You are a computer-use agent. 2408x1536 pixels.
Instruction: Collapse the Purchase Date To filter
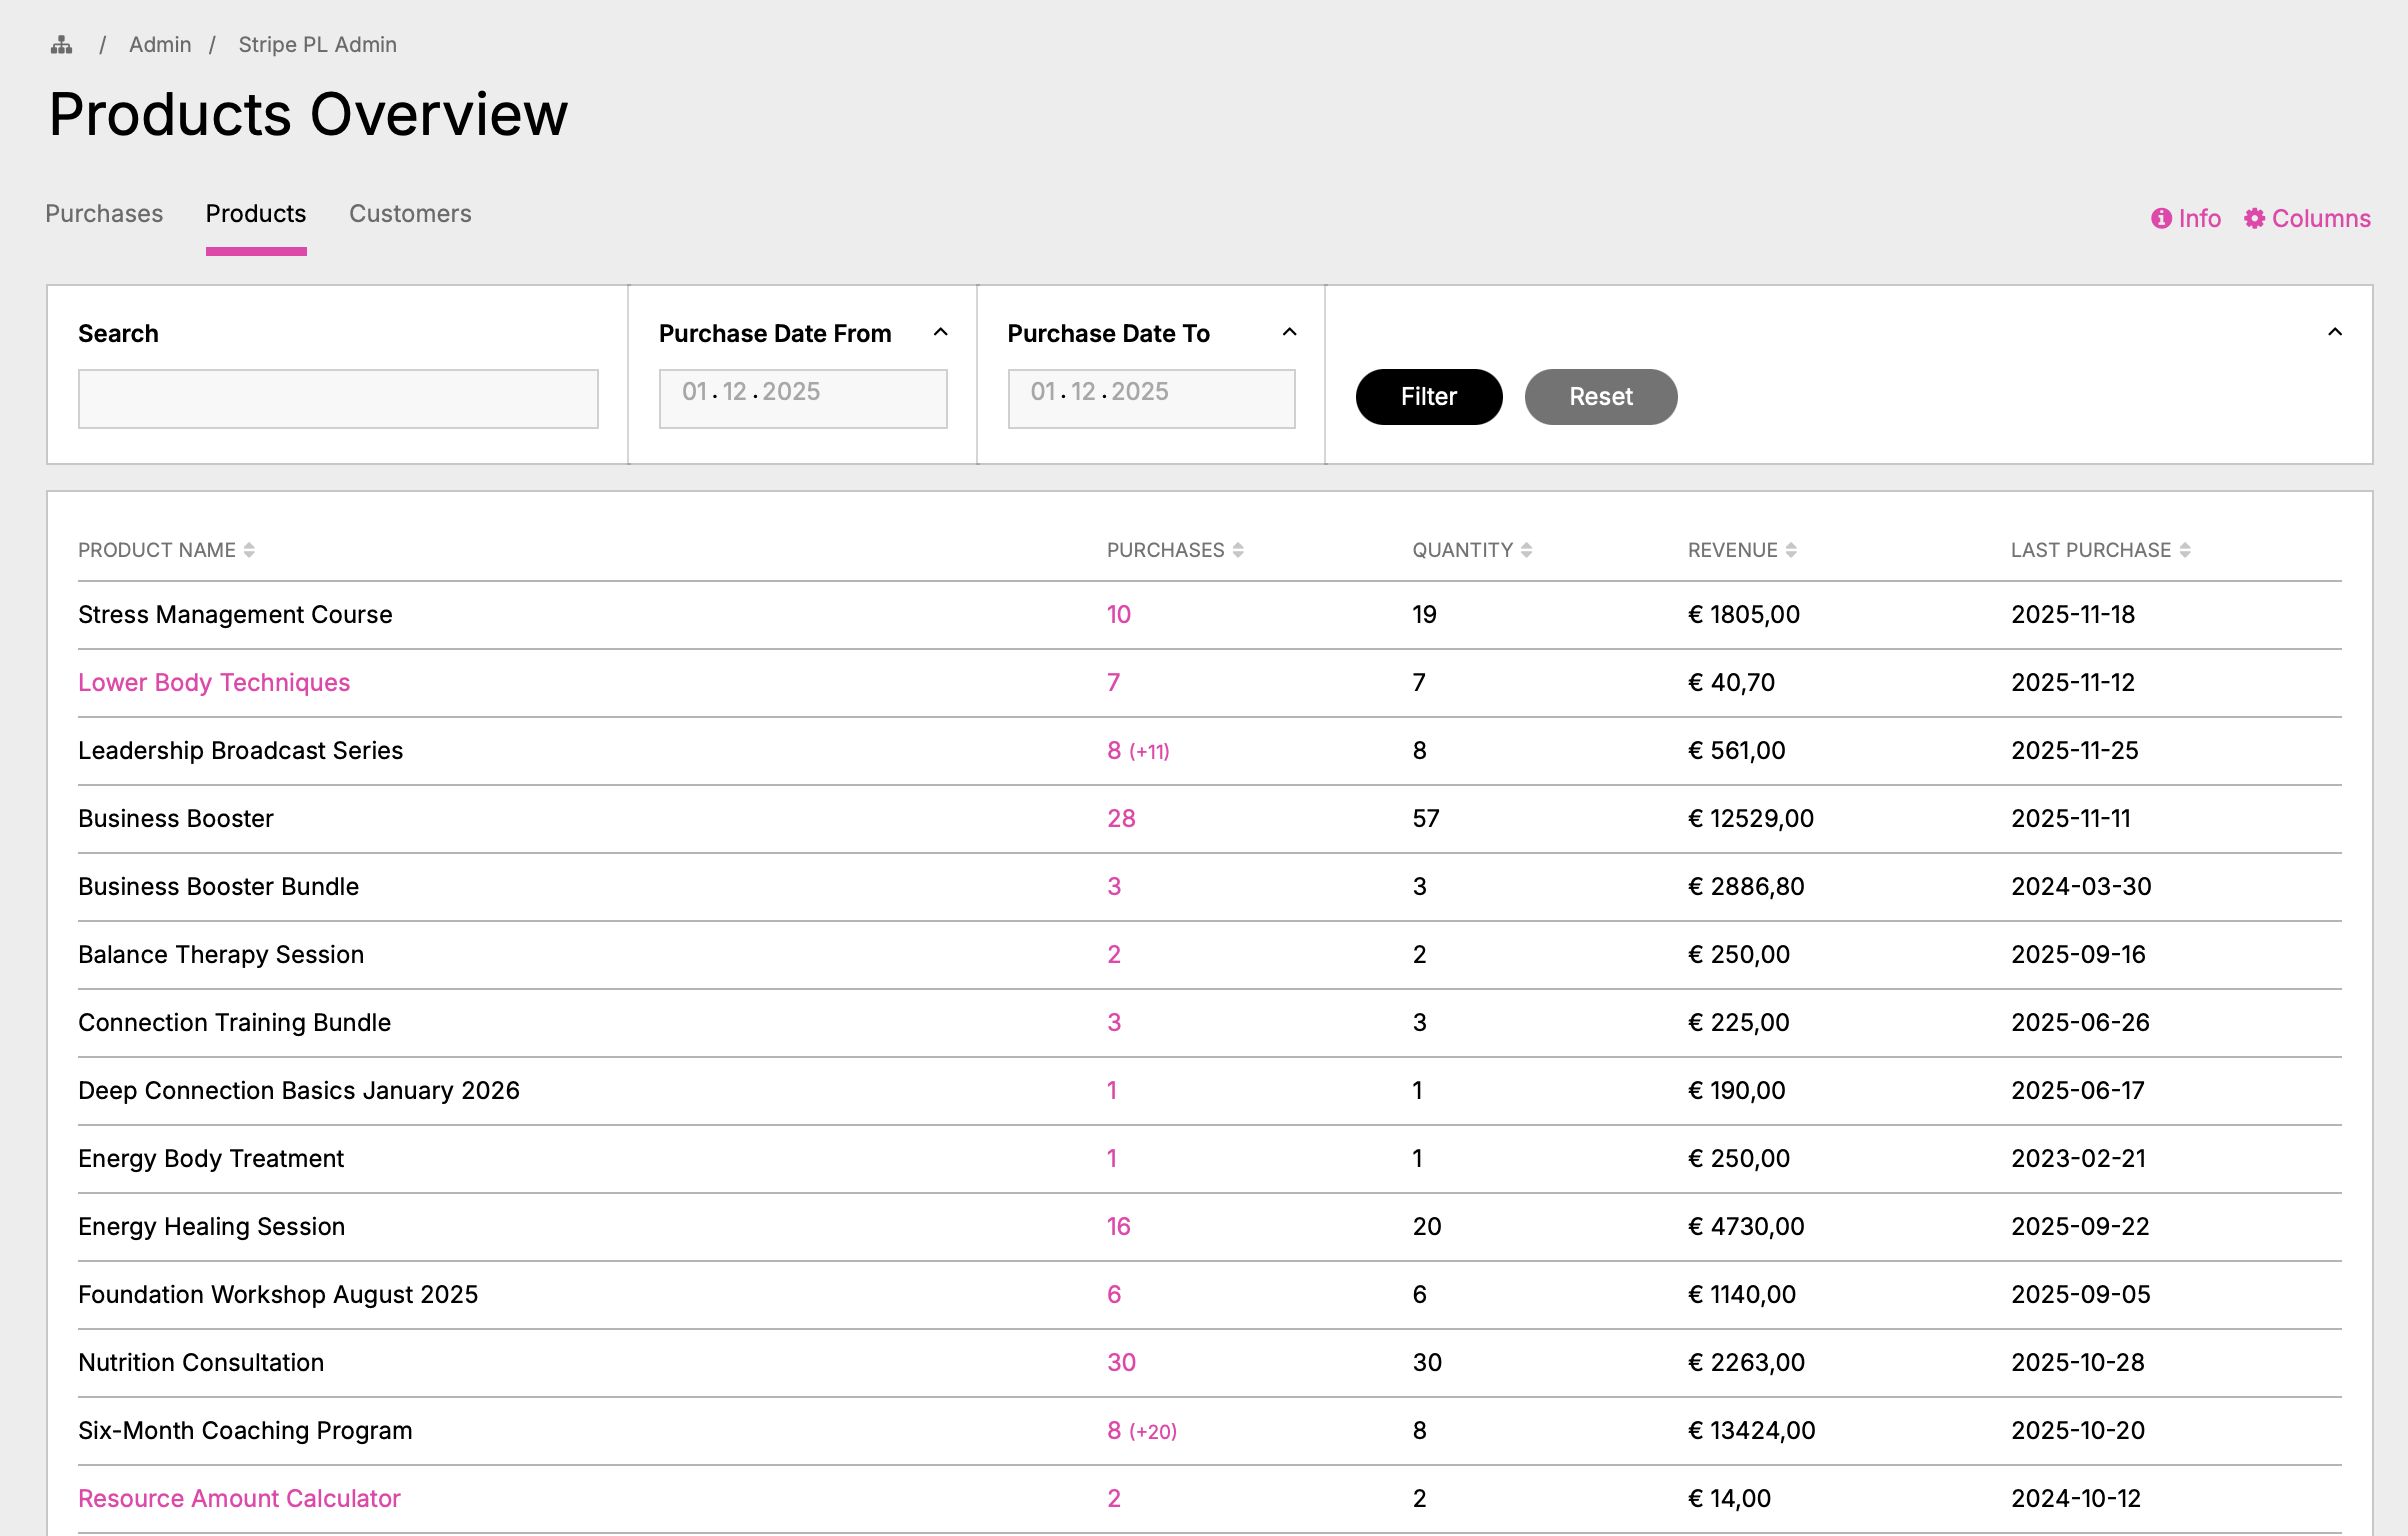click(x=1289, y=332)
